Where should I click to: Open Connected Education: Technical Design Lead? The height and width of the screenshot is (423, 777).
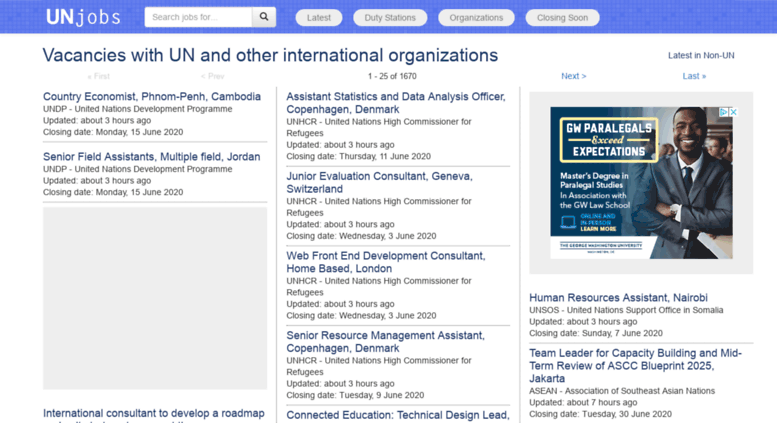[397, 415]
